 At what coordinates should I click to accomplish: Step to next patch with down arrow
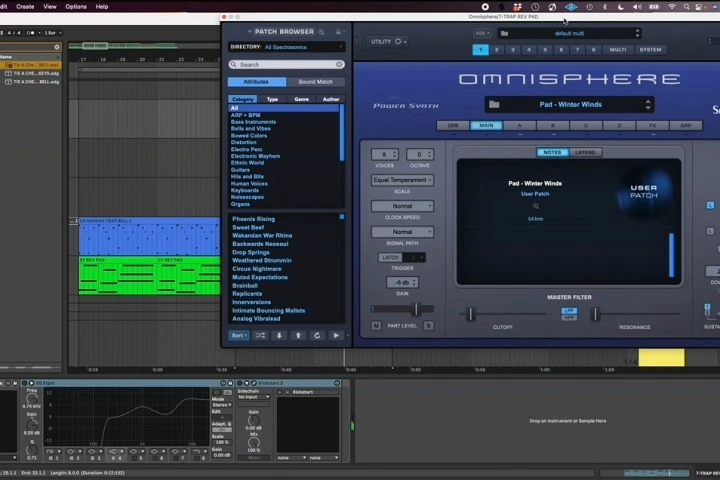[x=279, y=335]
